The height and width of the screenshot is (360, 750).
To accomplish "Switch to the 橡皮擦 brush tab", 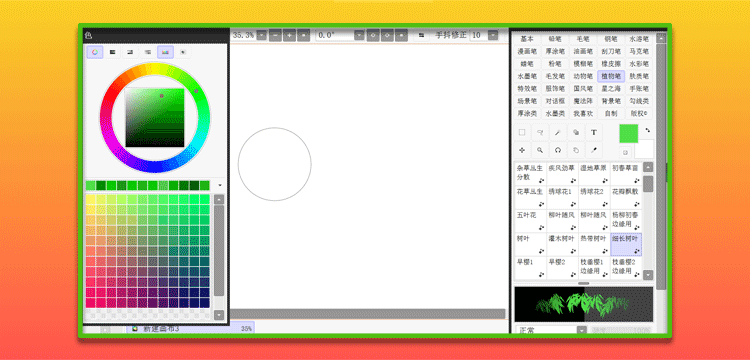I will click(x=611, y=64).
